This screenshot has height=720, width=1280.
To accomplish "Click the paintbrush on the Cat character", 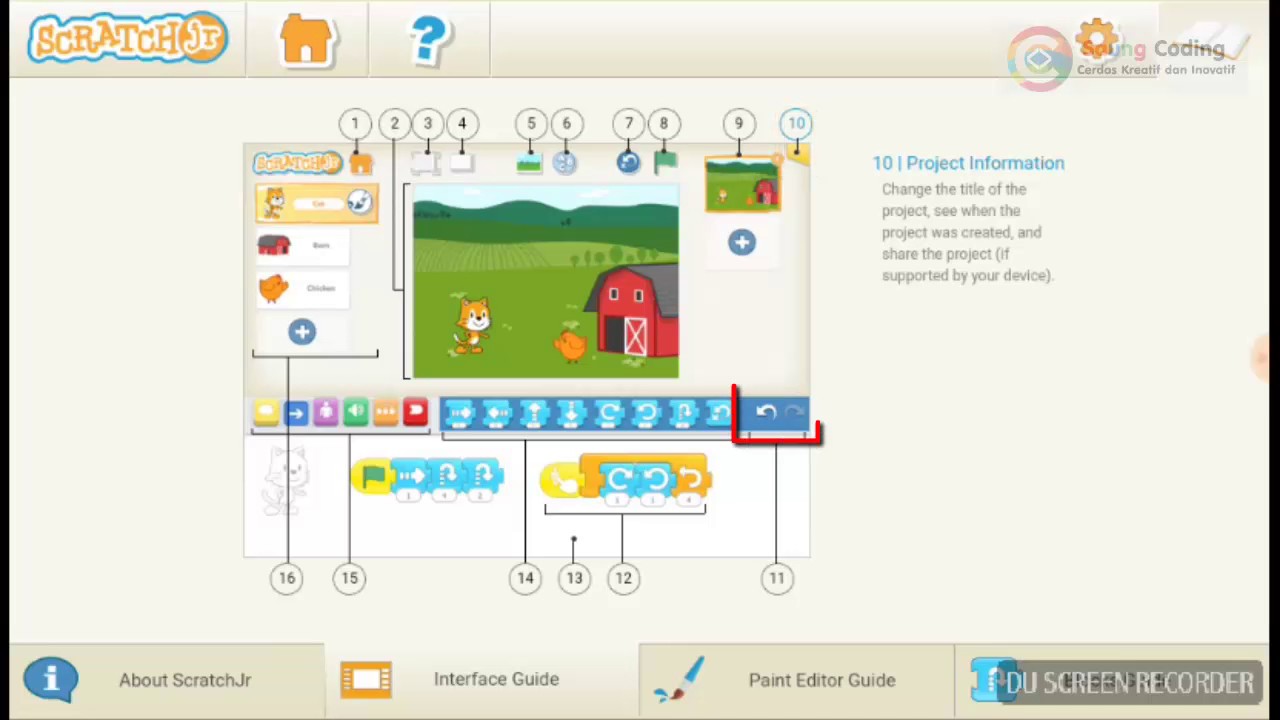I will click(x=360, y=203).
